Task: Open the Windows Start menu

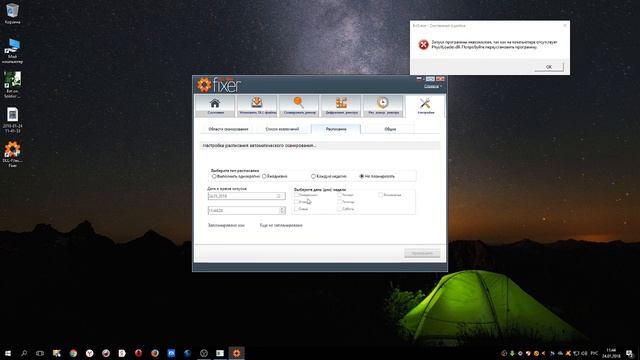Action: click(8, 353)
